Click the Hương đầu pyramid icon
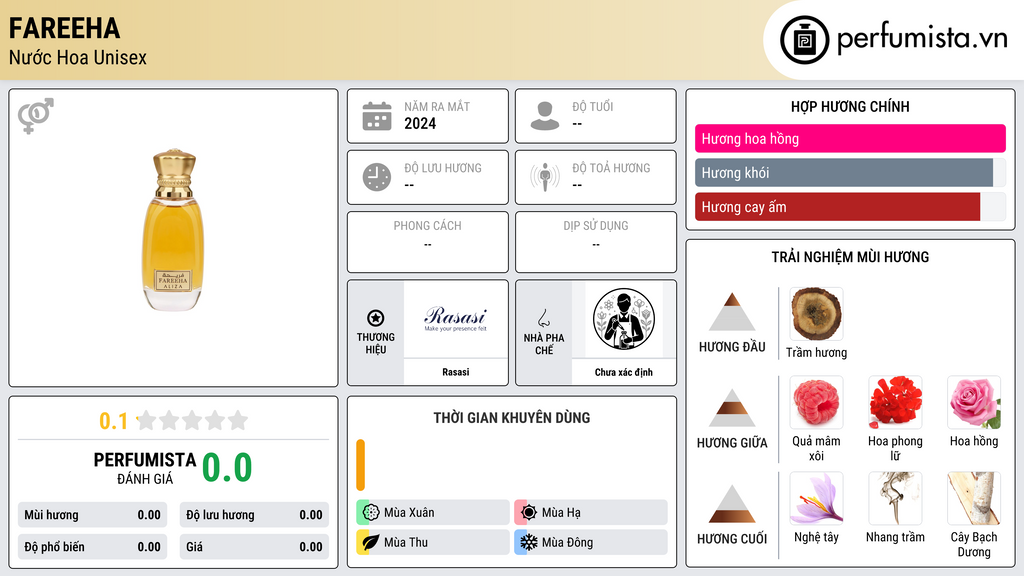The height and width of the screenshot is (576, 1024). [x=732, y=312]
